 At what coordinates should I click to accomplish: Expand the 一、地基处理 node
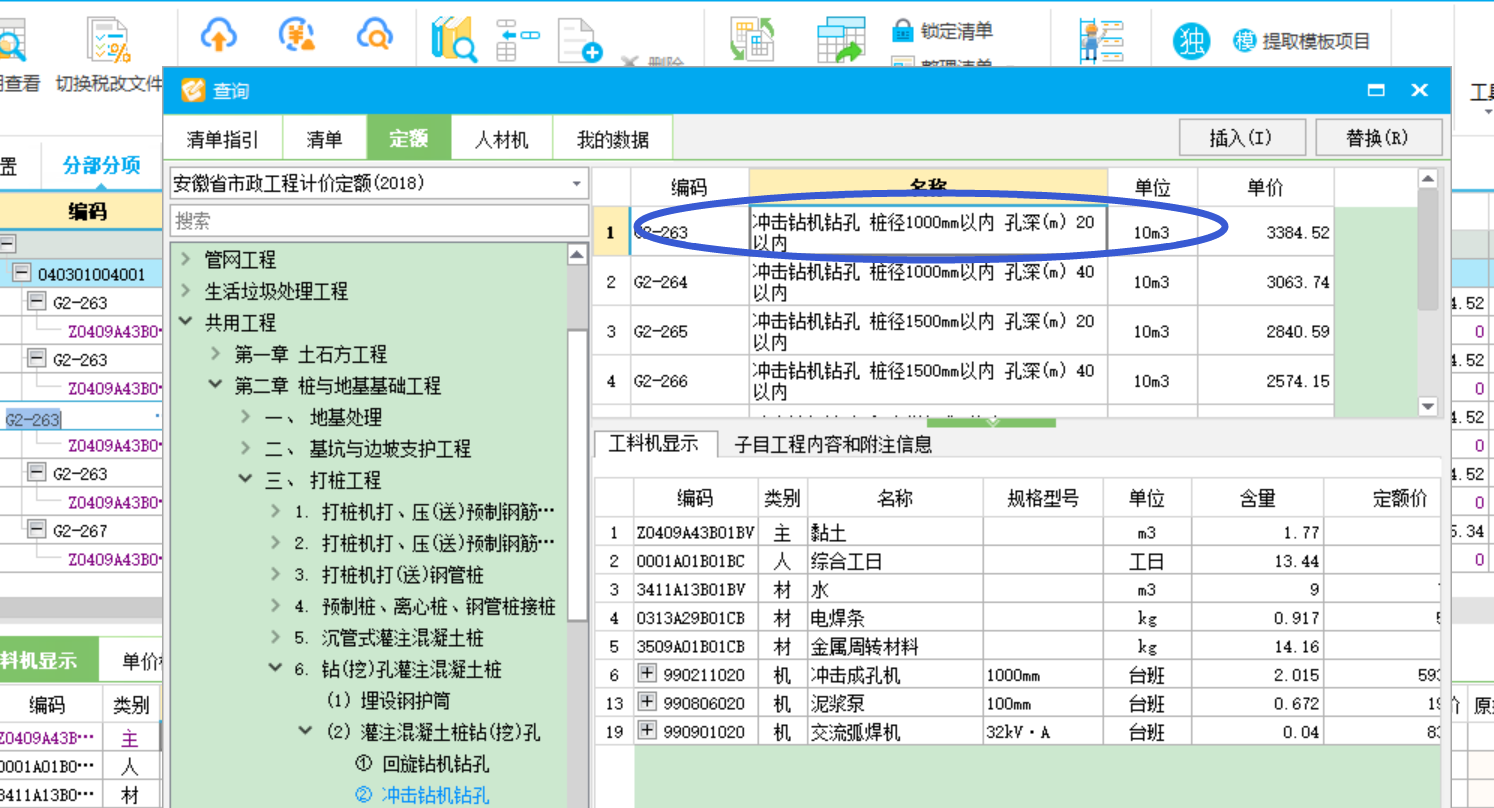click(x=246, y=417)
